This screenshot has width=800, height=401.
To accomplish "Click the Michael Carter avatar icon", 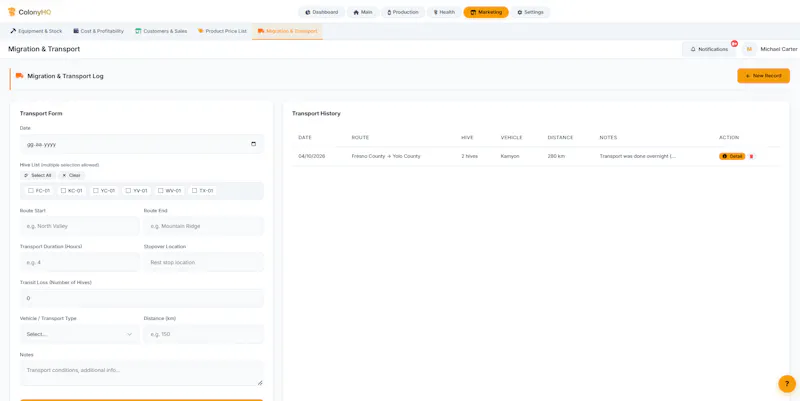I will click(x=749, y=49).
